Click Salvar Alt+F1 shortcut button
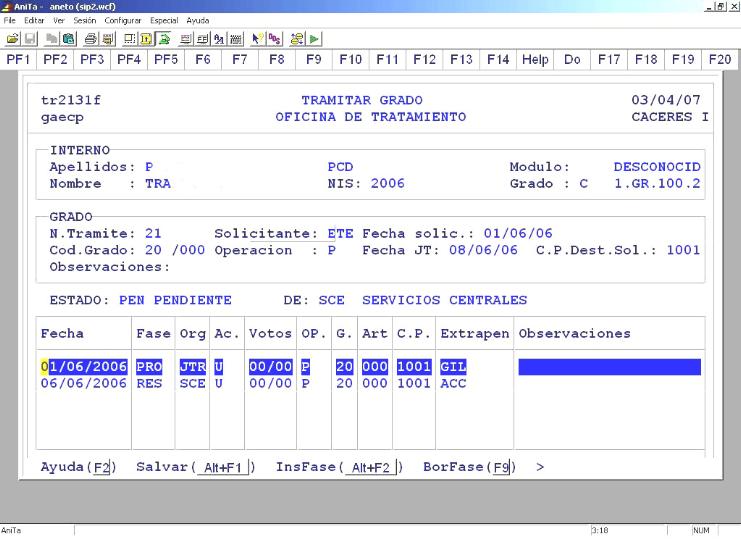741x539 pixels. point(196,467)
